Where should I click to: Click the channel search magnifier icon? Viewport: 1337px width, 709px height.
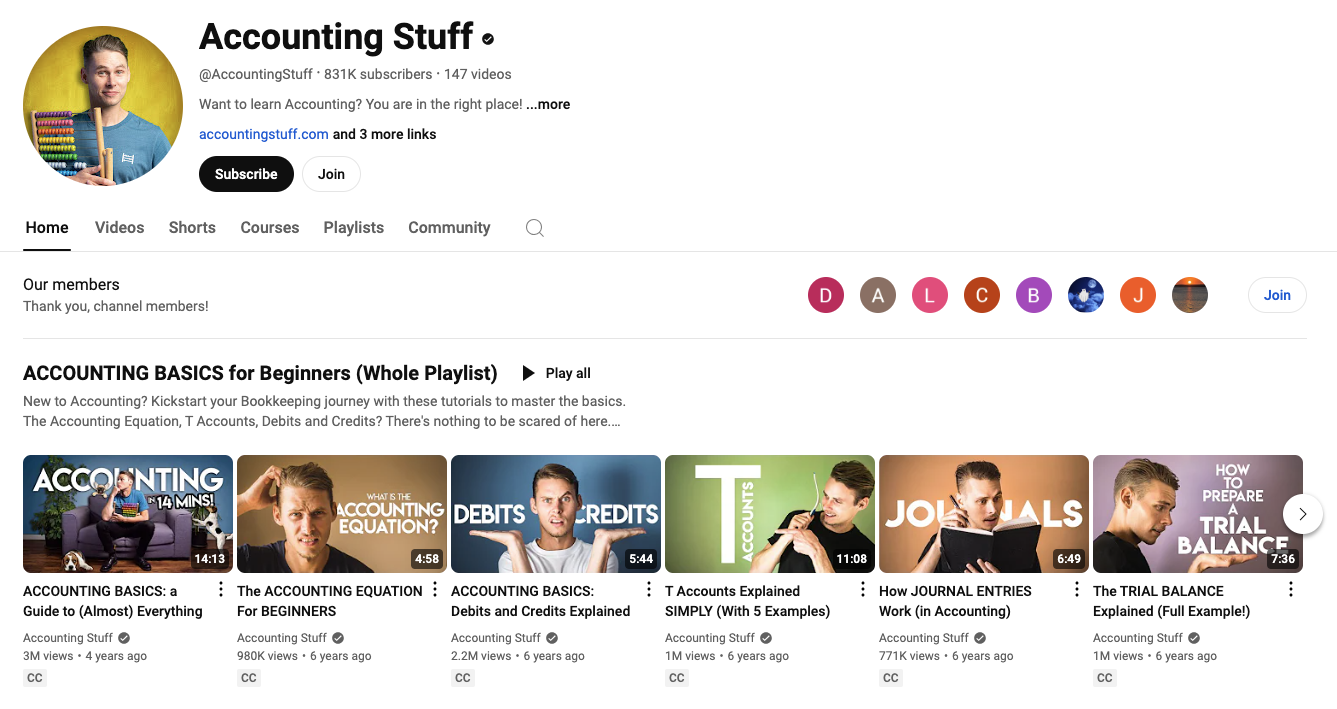tap(535, 228)
